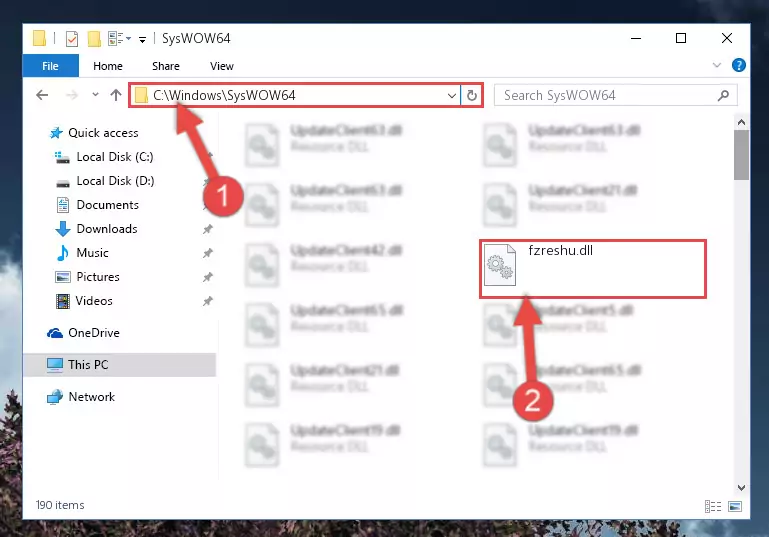Open Local Disk (C:) in sidebar

point(115,157)
